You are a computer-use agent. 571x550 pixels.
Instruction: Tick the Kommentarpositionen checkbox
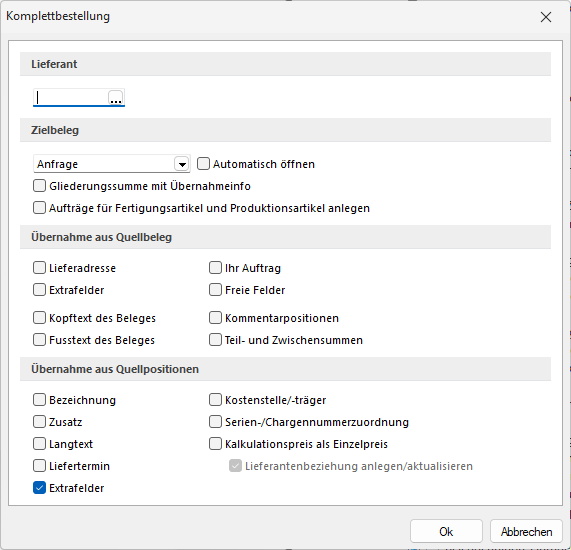tap(215, 318)
